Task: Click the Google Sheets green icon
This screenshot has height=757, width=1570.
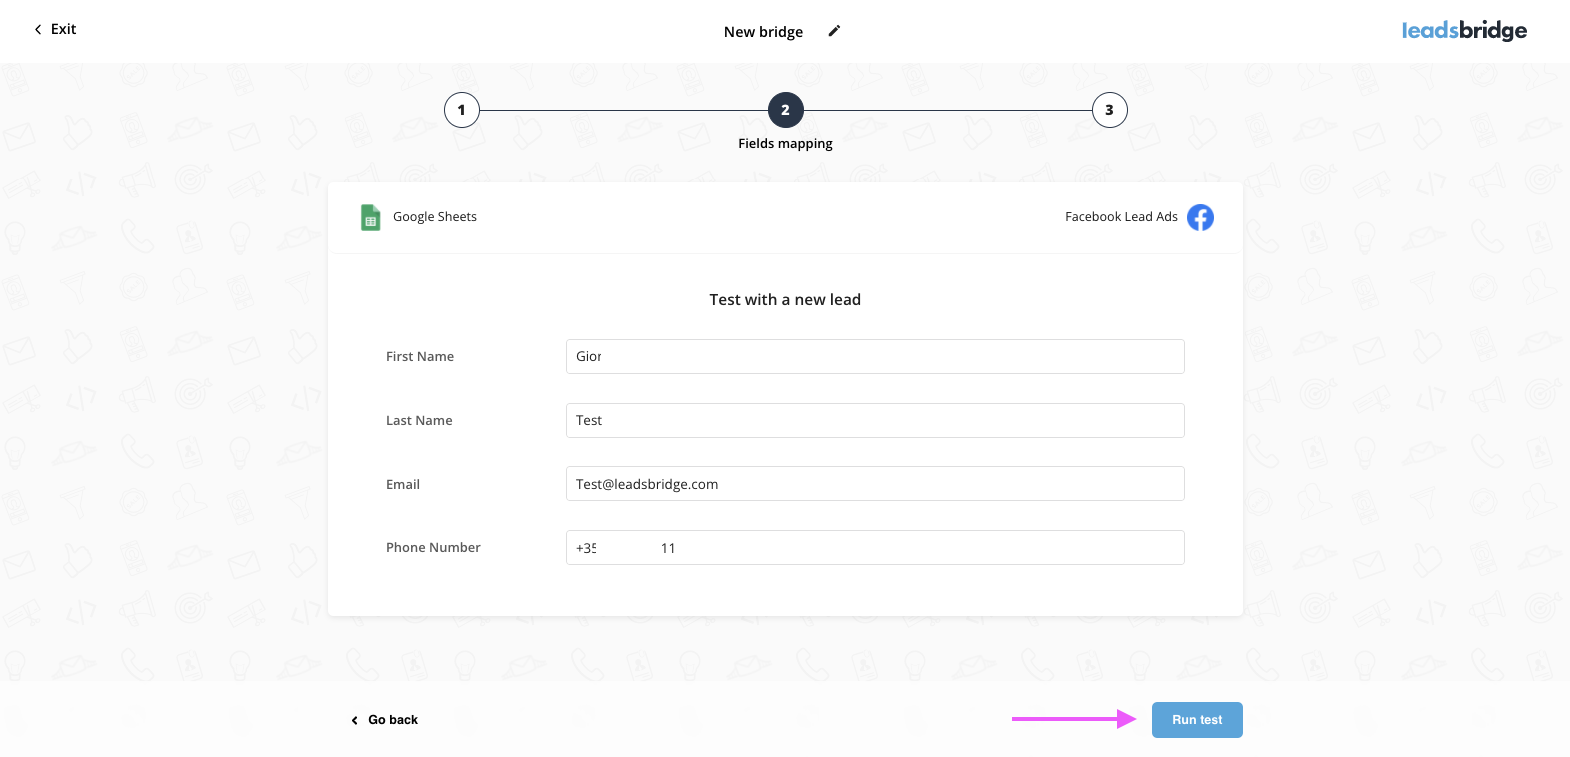Action: pyautogui.click(x=370, y=217)
